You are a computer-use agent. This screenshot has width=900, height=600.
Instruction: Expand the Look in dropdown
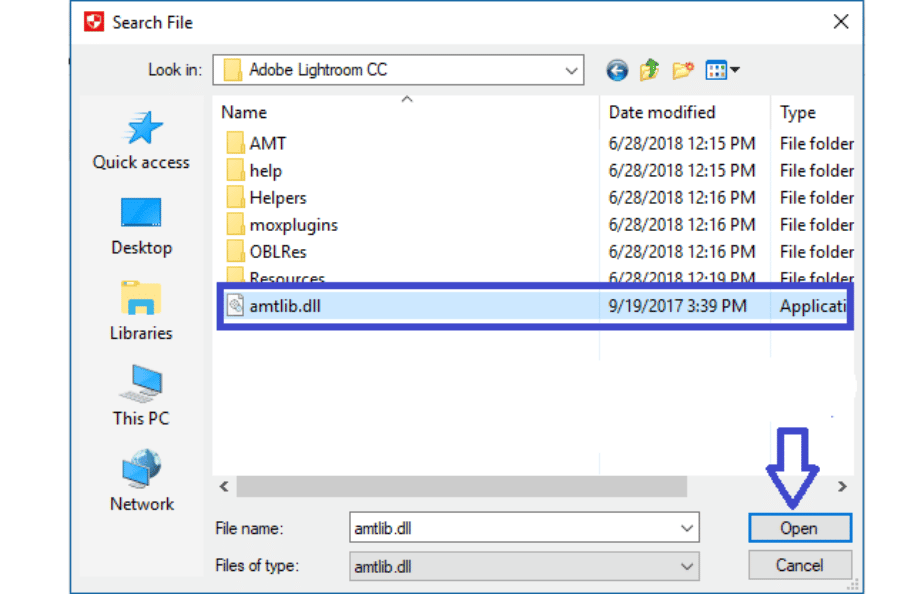pos(572,71)
